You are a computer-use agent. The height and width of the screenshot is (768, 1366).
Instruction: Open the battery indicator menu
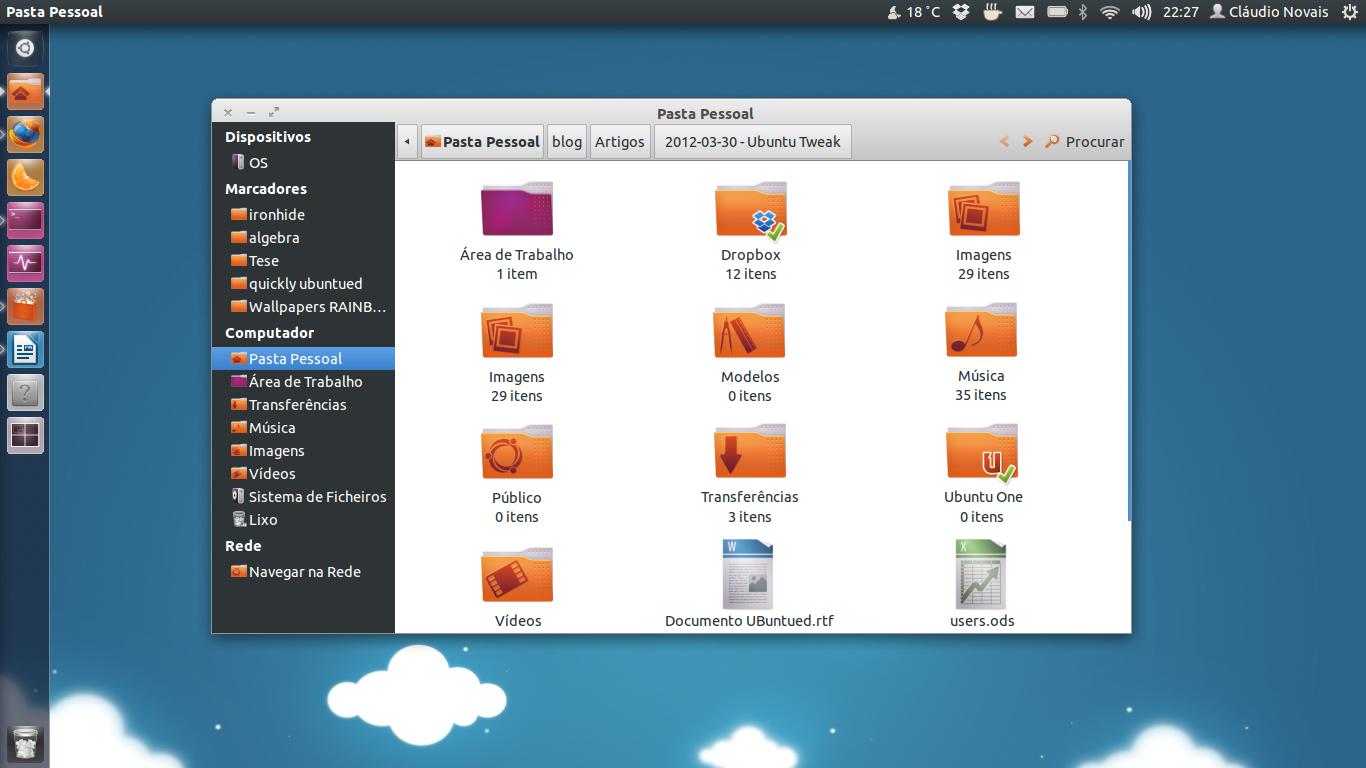pos(1055,12)
